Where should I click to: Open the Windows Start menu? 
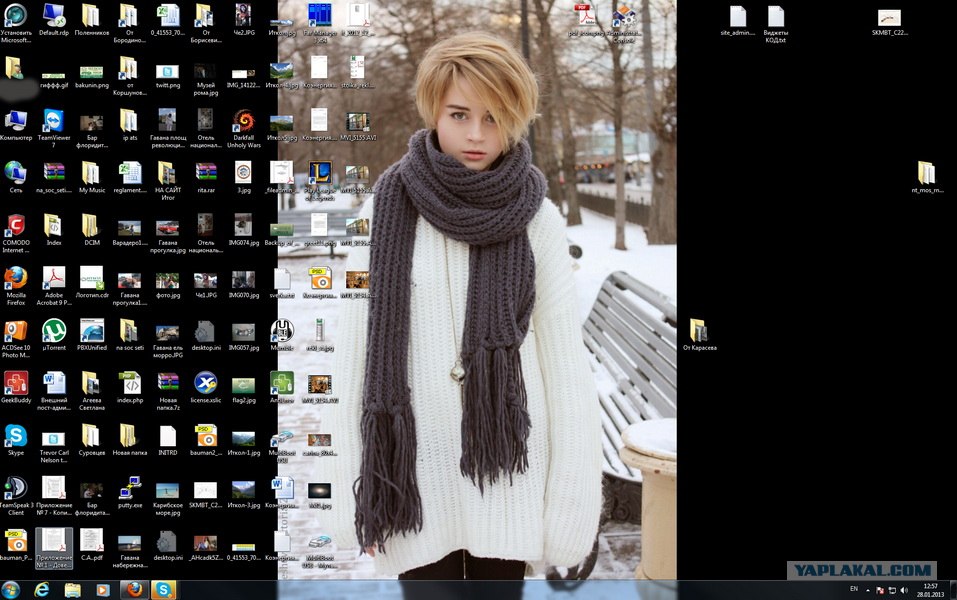(x=12, y=590)
